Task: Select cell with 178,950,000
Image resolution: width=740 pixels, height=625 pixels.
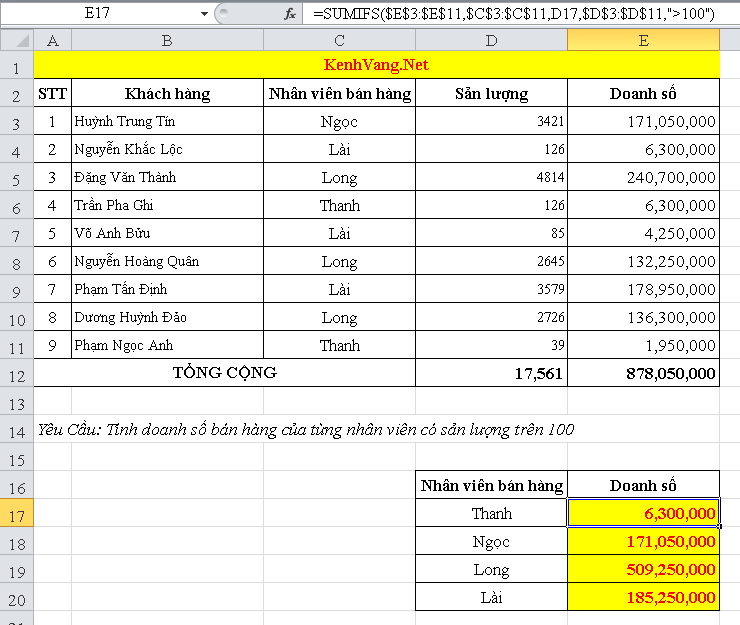Action: point(643,289)
